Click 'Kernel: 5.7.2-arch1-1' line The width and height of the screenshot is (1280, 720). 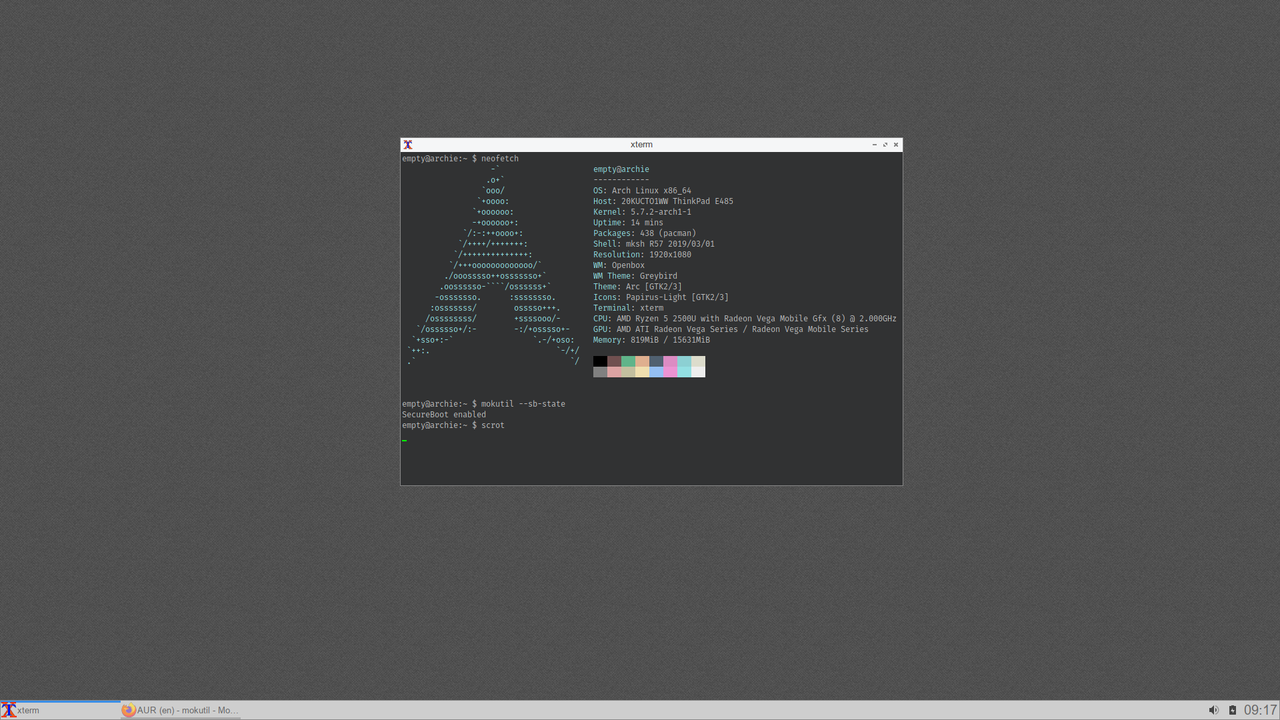click(x=642, y=212)
